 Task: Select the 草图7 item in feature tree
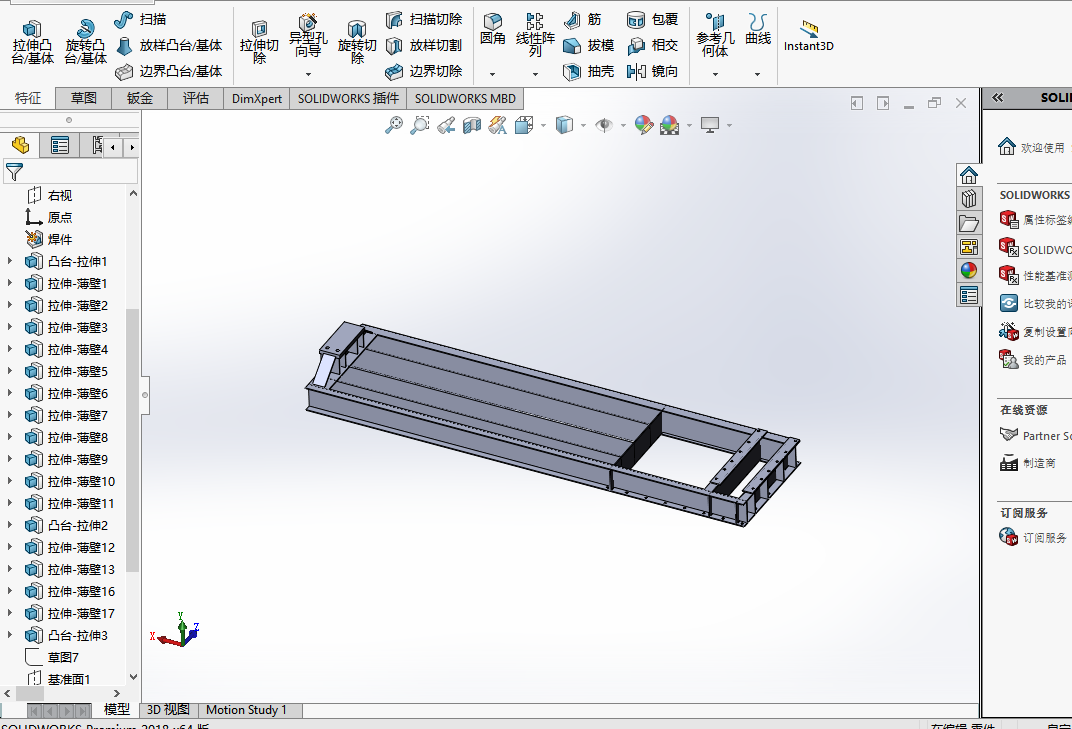tap(52, 657)
